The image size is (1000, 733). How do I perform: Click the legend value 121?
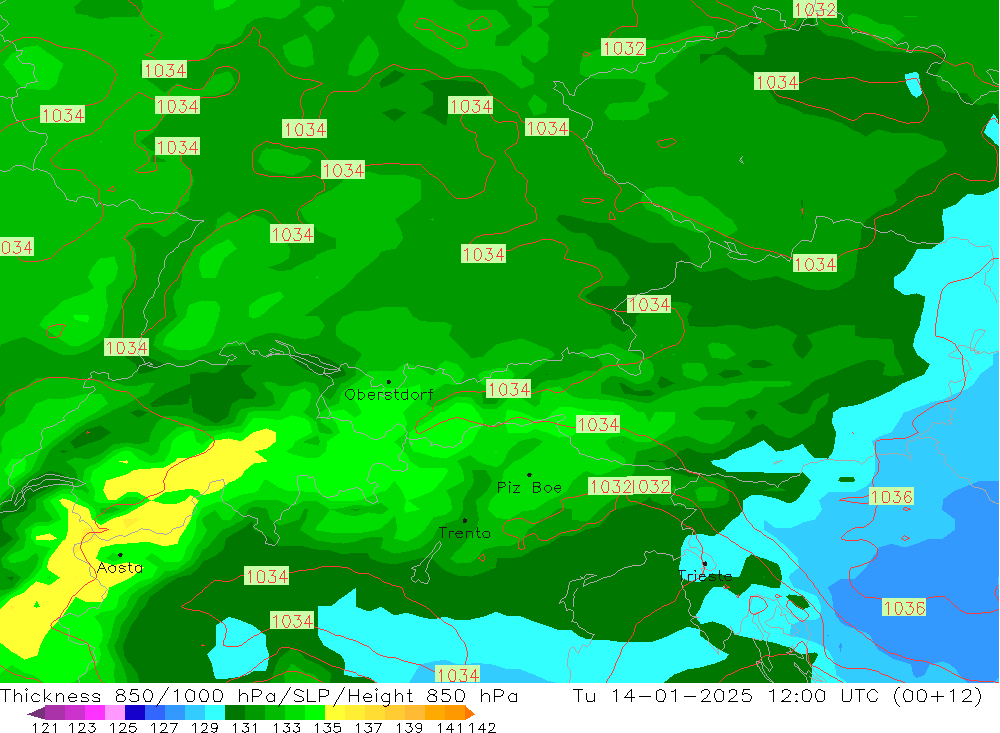pyautogui.click(x=45, y=727)
